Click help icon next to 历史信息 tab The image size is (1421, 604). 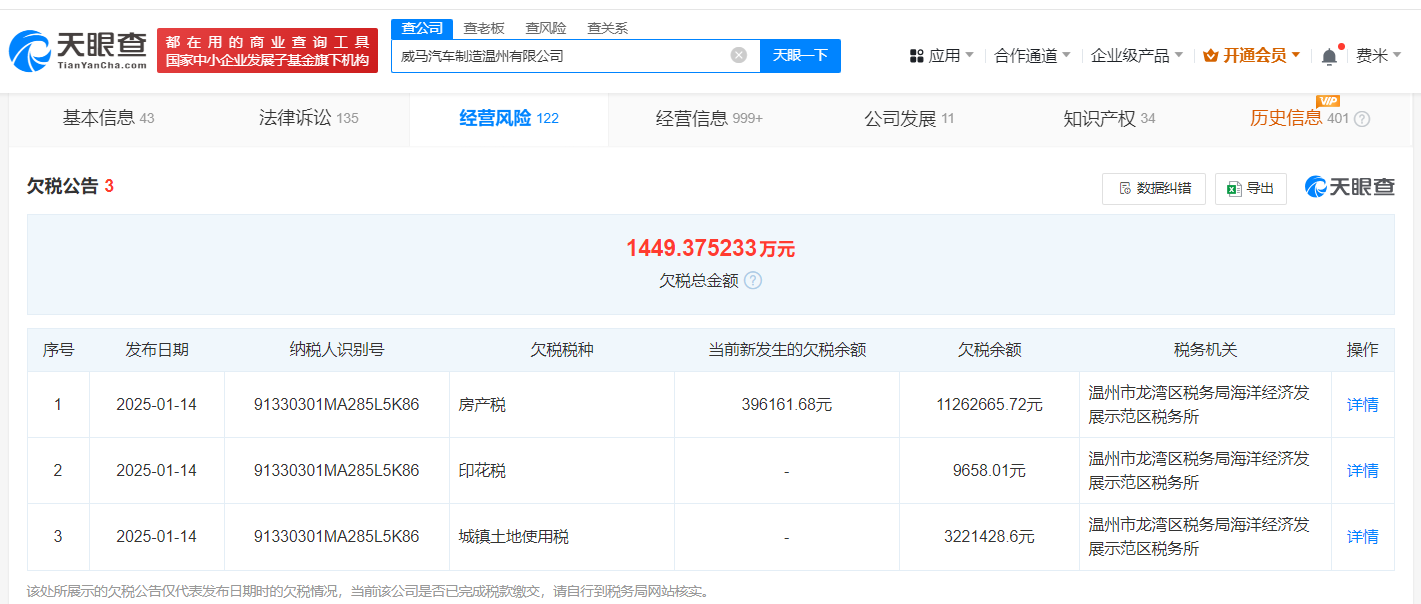point(1362,119)
